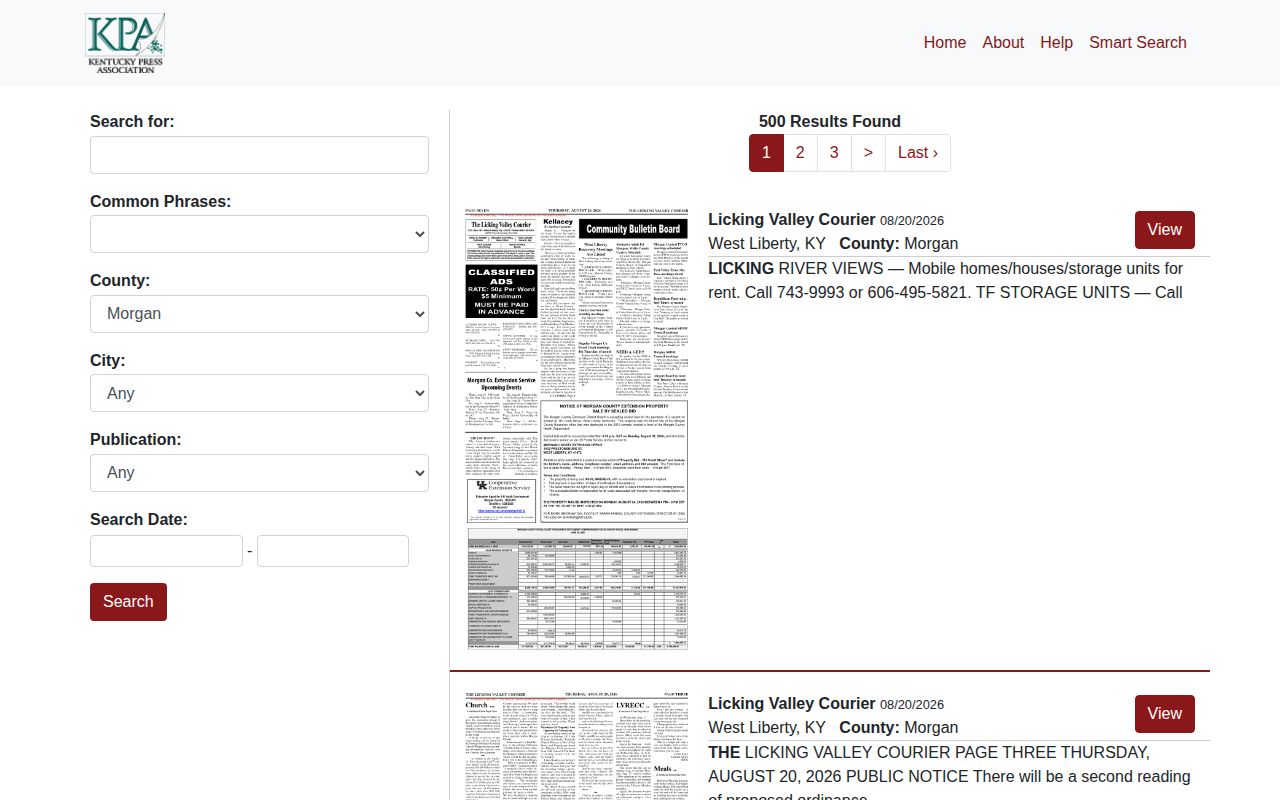
Task: Go to results page 3
Action: 834,153
